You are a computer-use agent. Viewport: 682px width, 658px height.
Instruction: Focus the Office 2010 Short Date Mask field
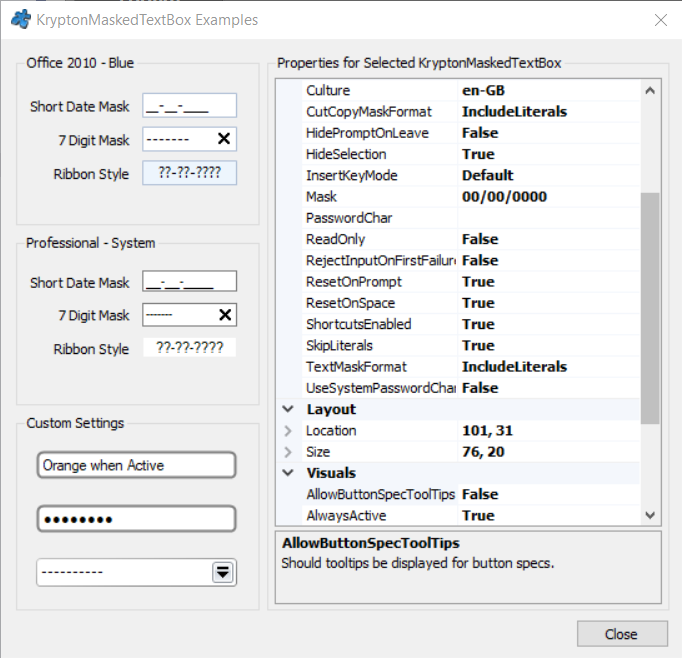(x=190, y=106)
